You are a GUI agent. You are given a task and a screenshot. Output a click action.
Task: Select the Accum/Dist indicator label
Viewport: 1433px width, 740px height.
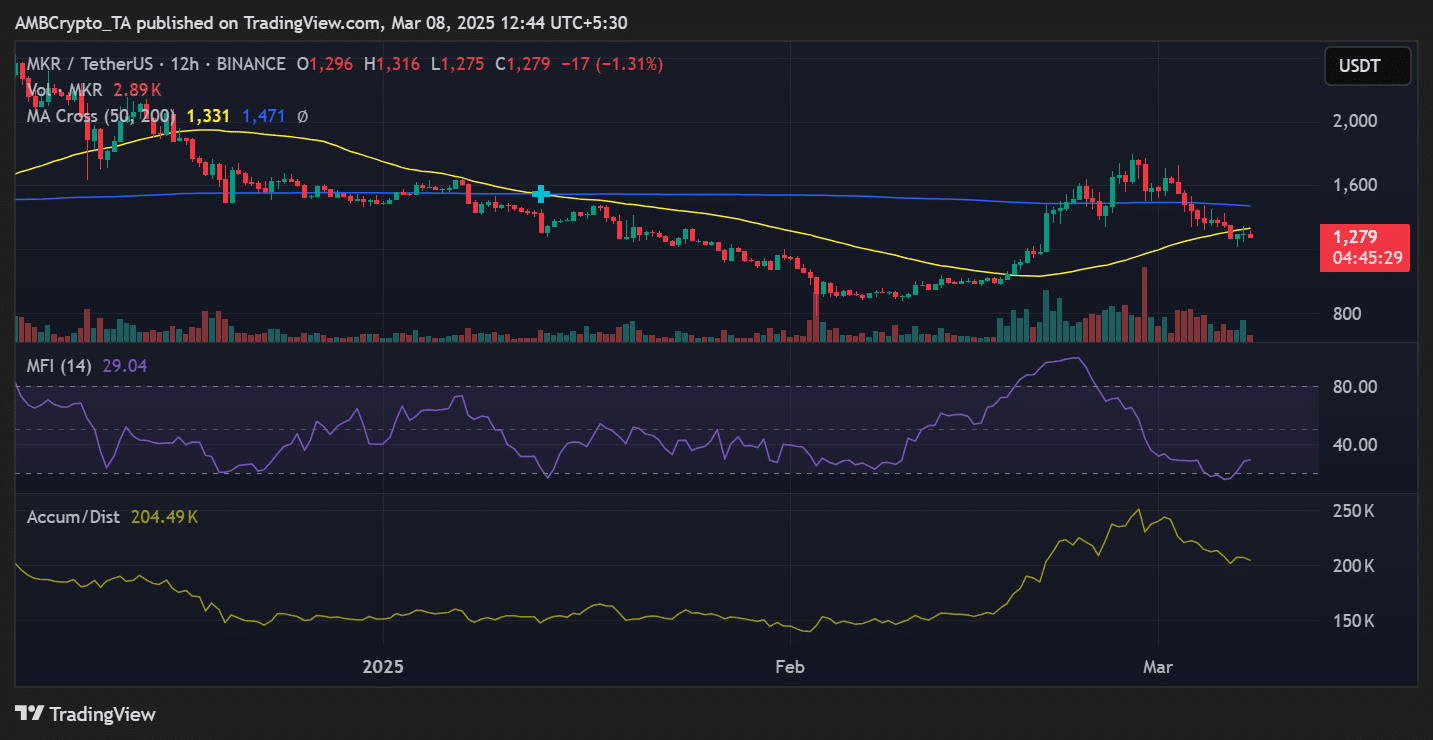tap(73, 517)
